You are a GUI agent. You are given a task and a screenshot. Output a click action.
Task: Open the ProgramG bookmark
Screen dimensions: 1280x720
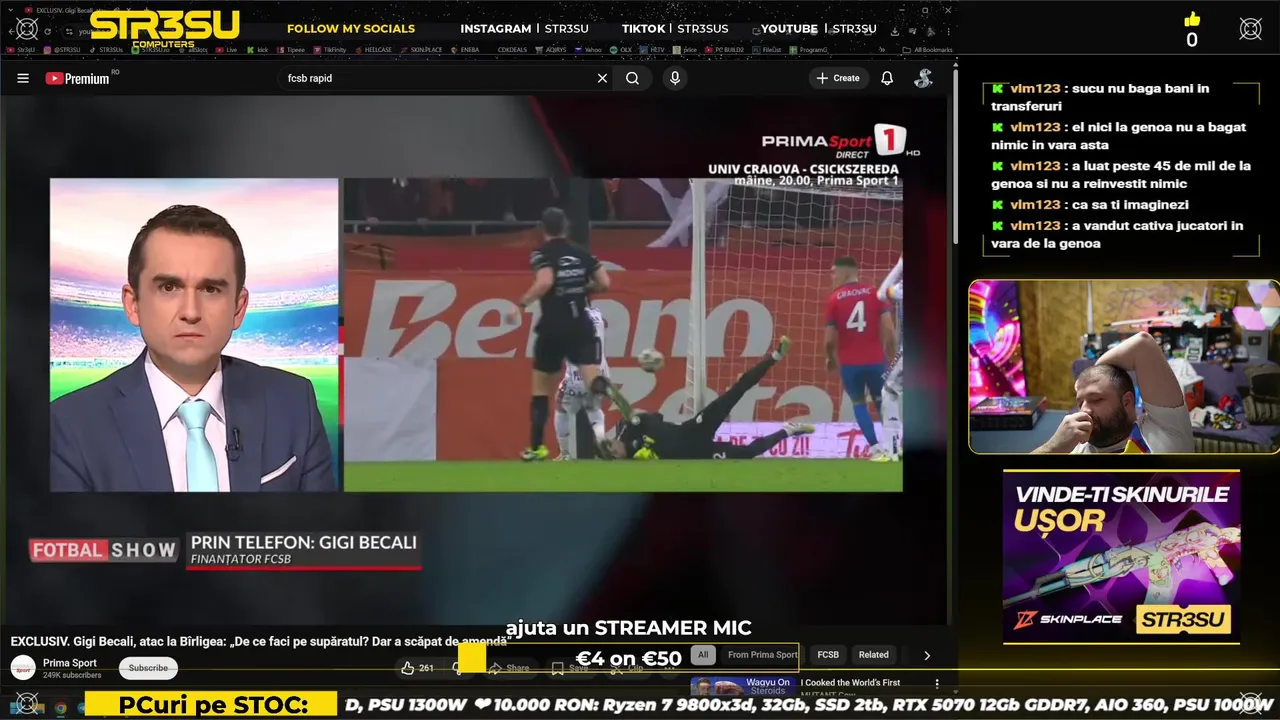pos(808,49)
